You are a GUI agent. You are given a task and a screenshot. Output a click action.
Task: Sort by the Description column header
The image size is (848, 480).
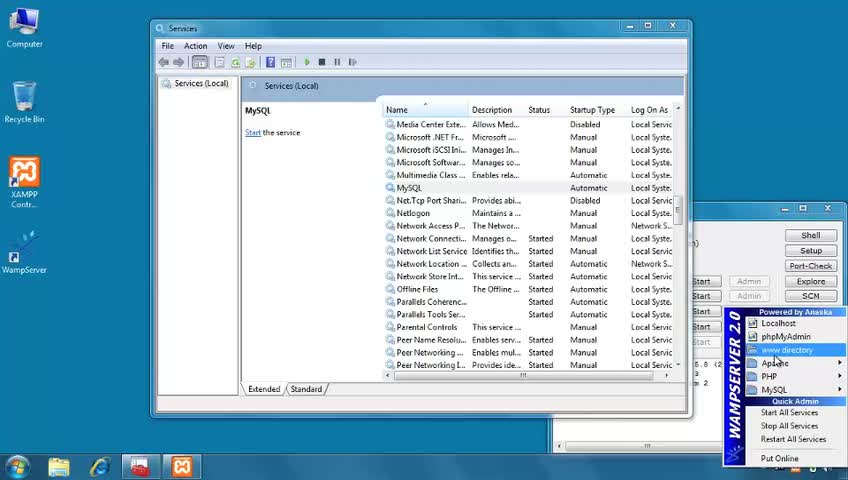coord(496,110)
